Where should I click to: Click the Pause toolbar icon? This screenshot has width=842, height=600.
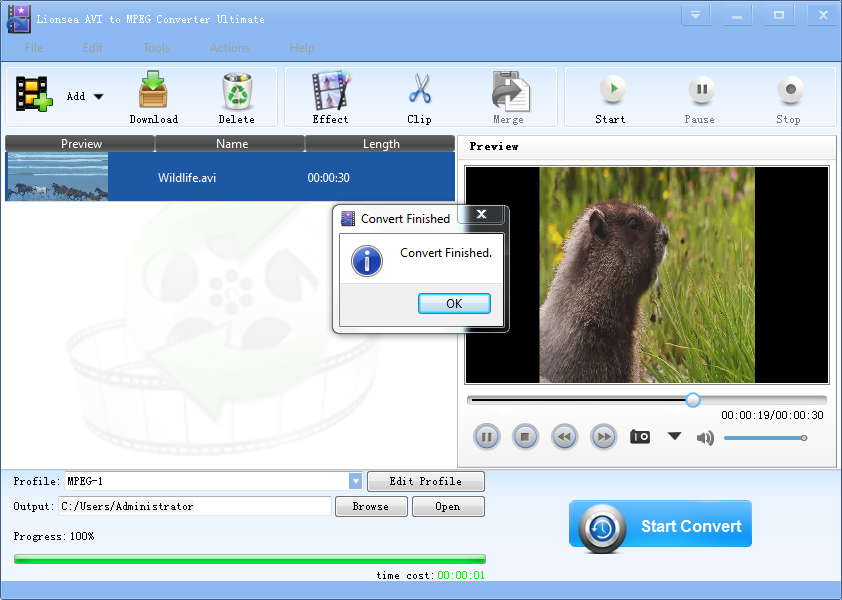click(701, 89)
